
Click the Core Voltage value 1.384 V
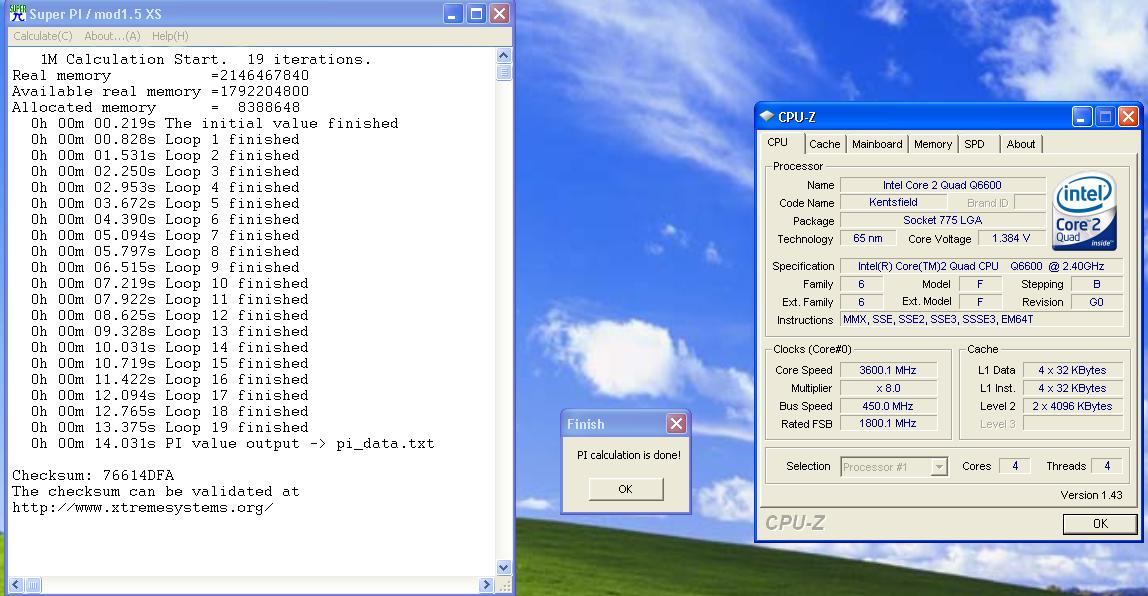click(x=1011, y=239)
